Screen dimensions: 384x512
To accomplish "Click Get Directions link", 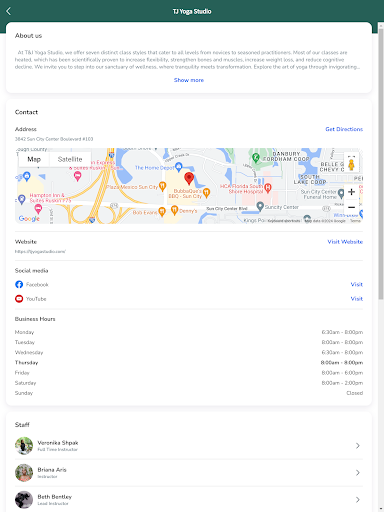I will (344, 129).
